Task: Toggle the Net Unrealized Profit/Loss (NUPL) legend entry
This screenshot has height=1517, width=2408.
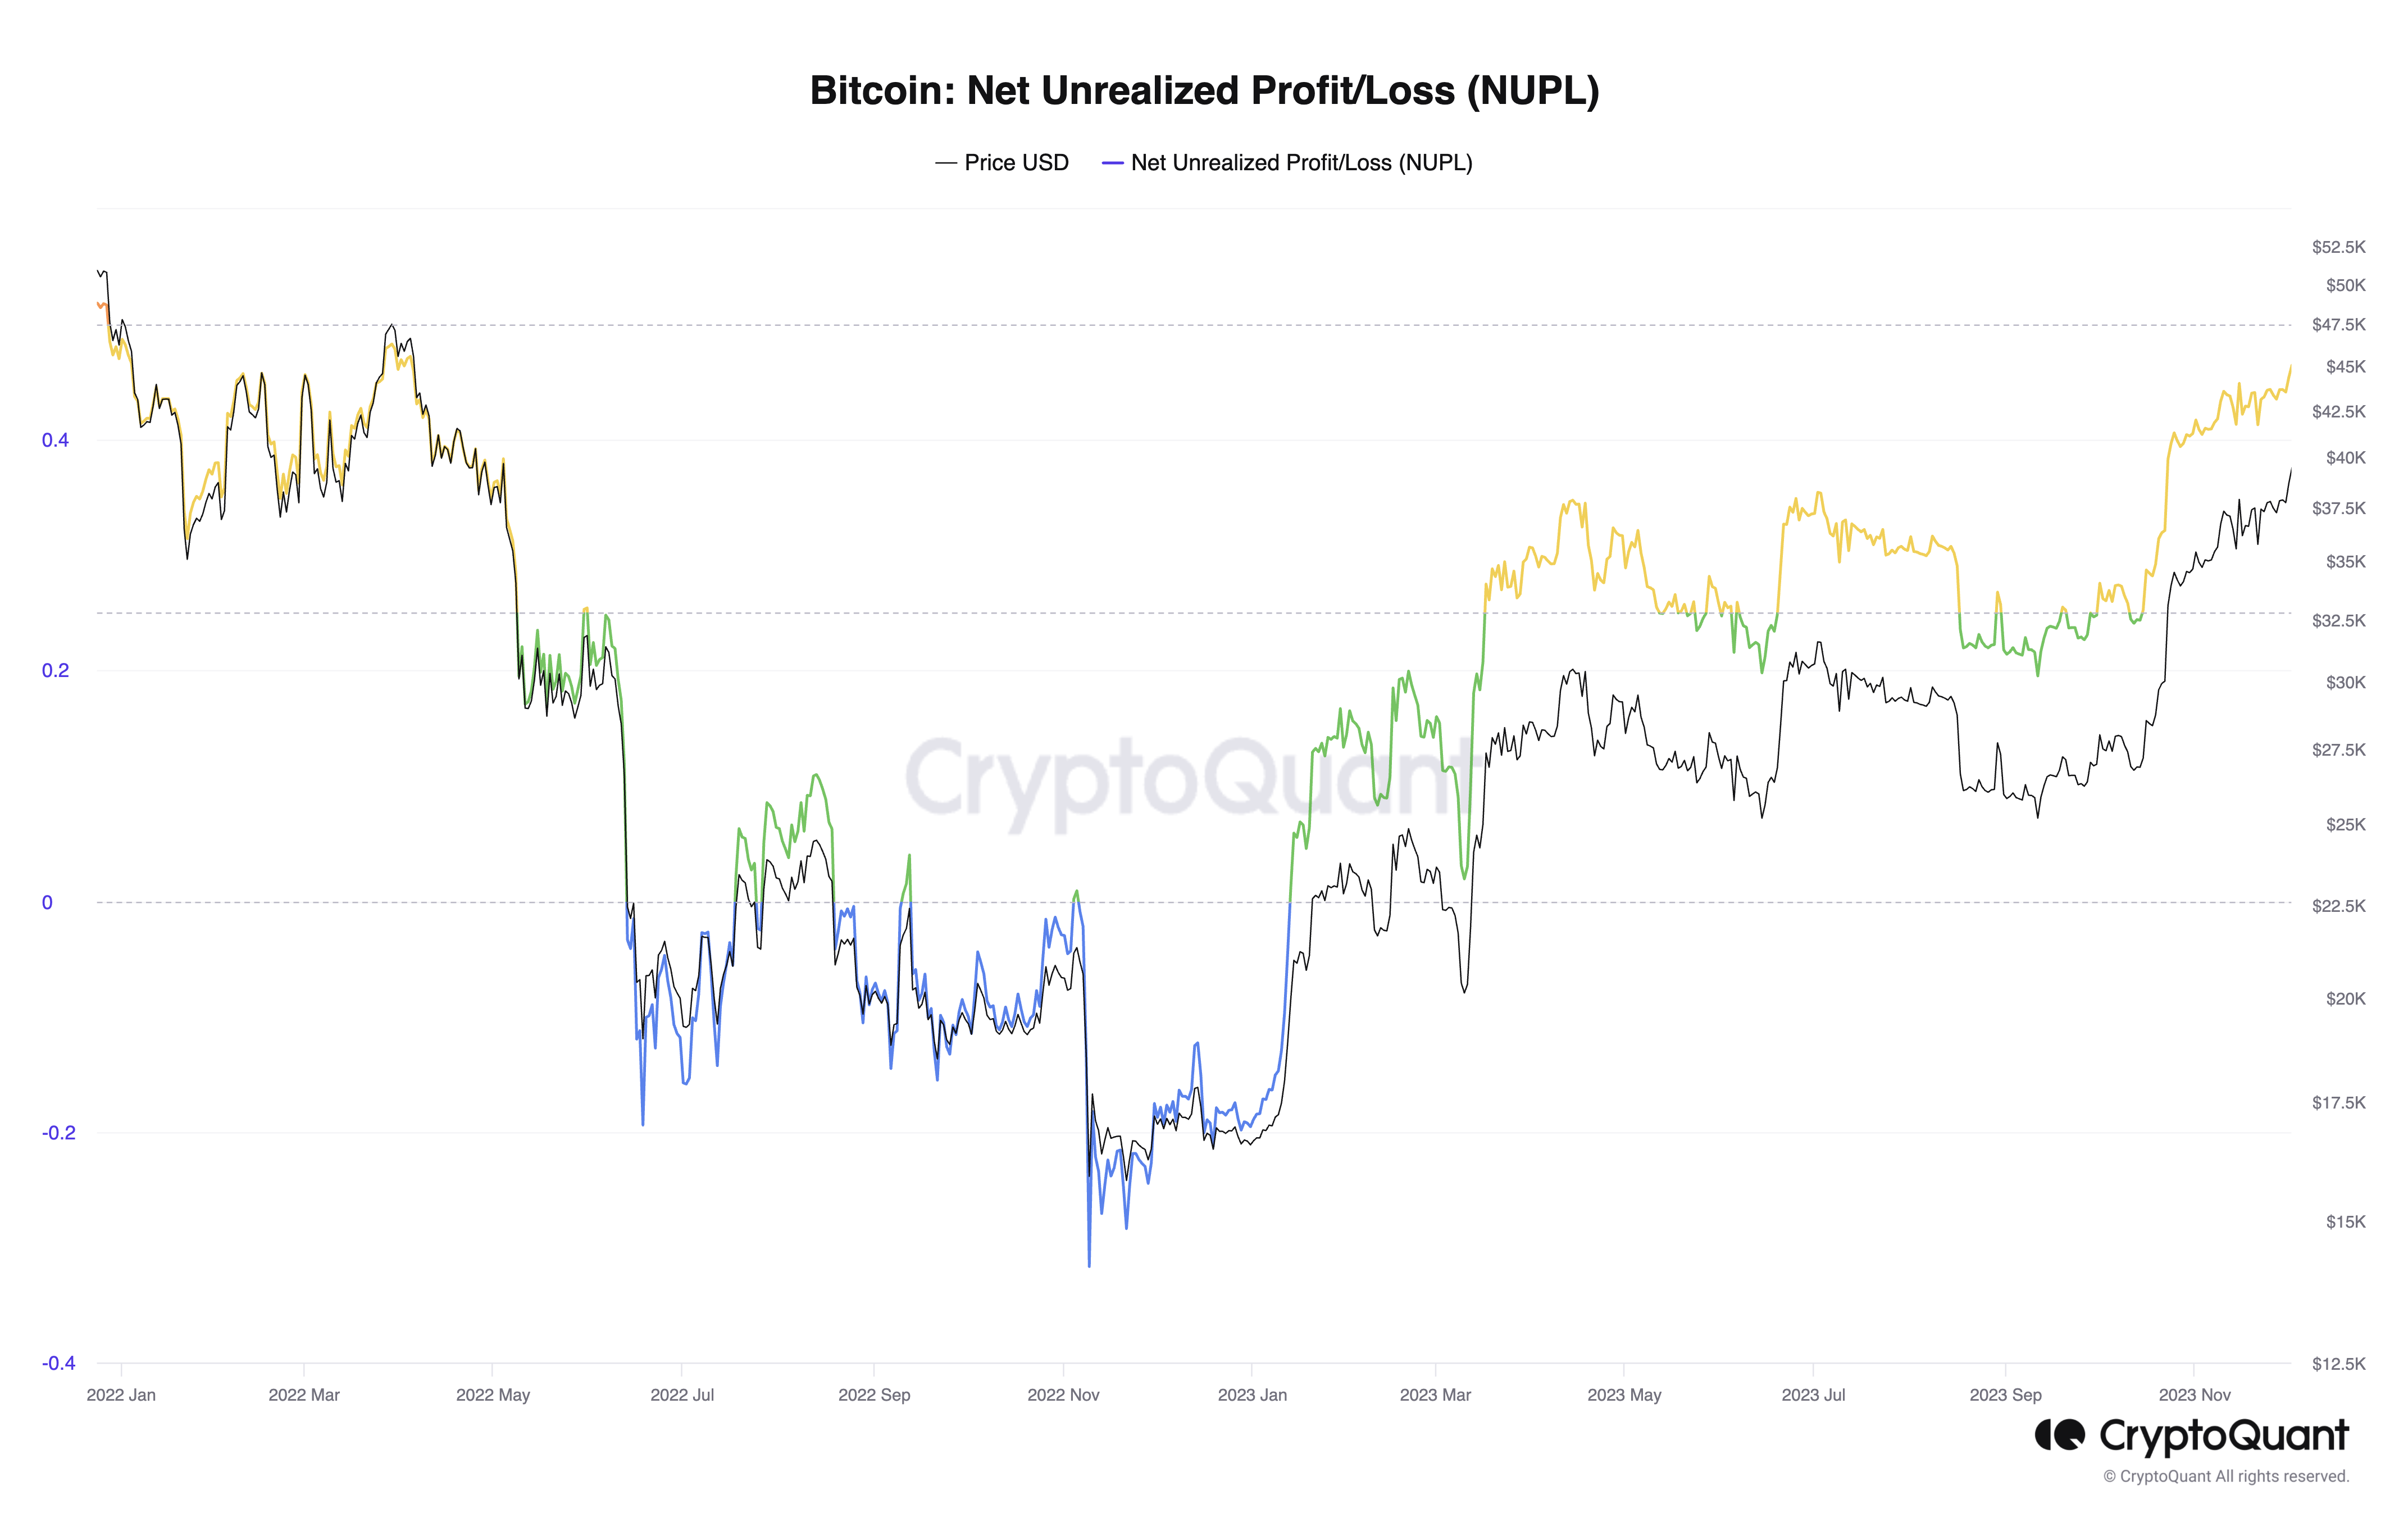Action: point(1287,163)
